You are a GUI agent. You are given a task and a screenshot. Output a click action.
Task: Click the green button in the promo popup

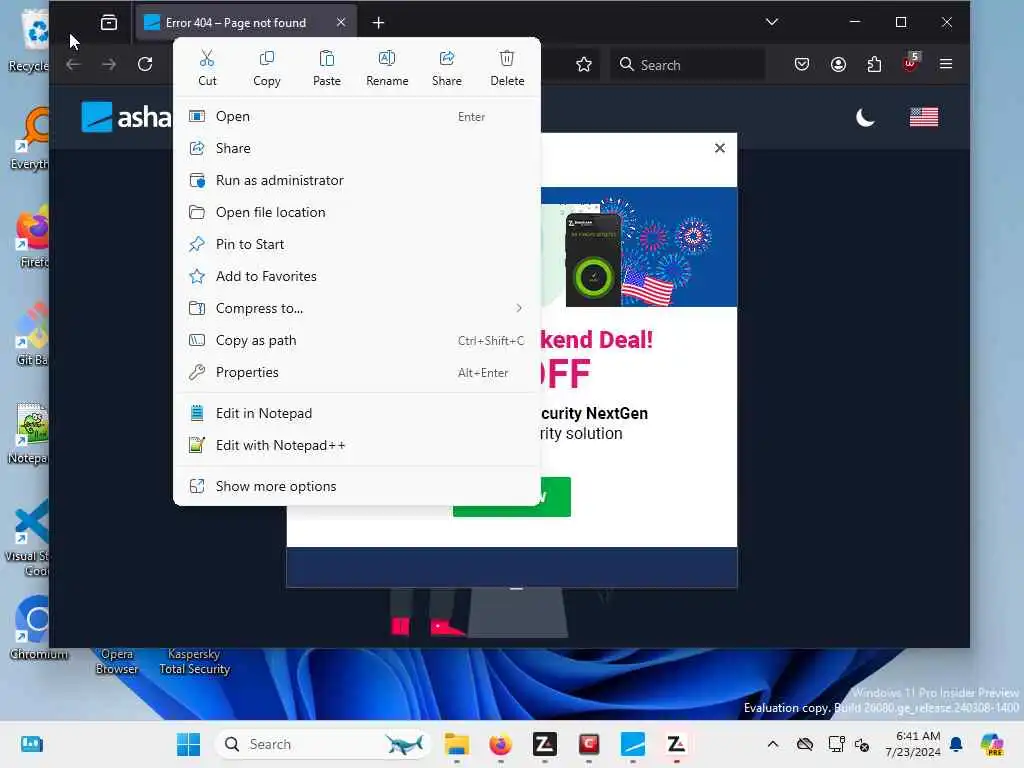(512, 497)
